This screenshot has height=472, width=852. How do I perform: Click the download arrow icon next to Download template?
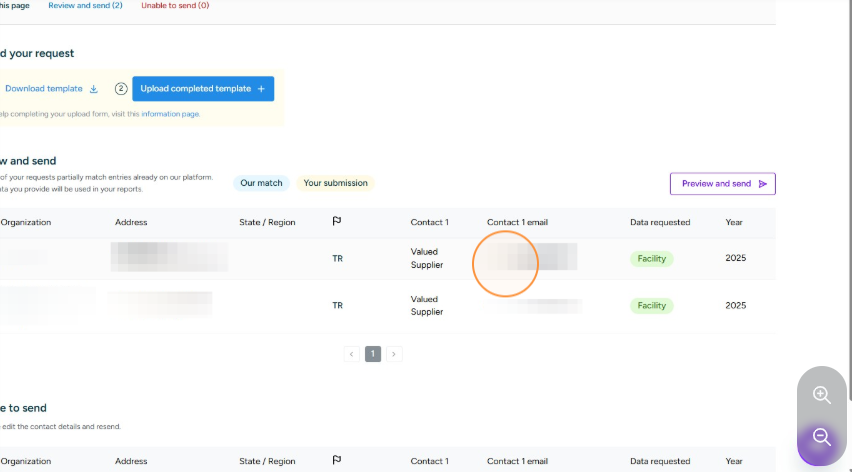93,89
